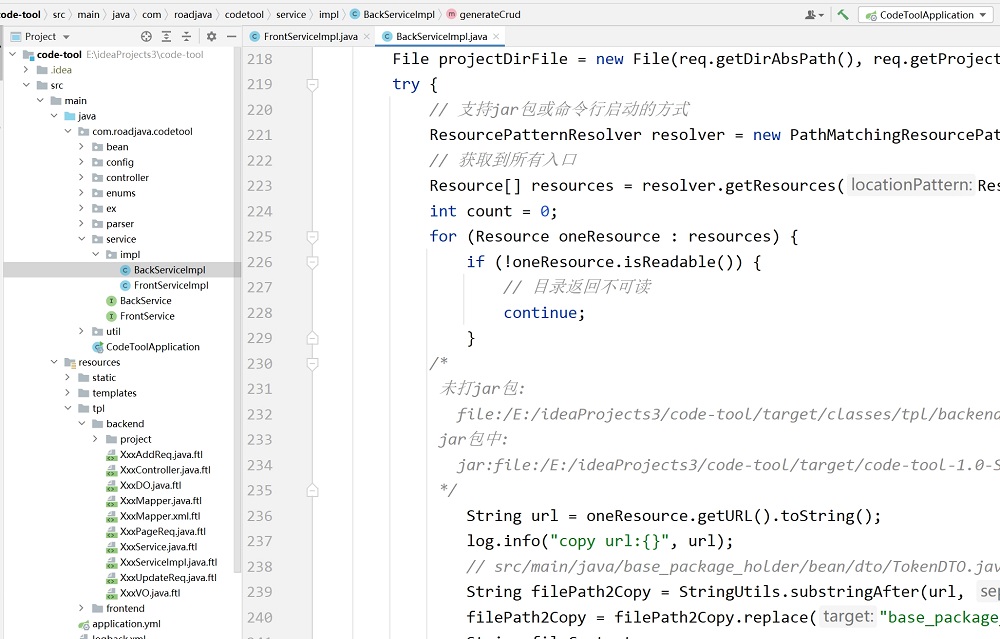Select the BackServiceImpl.java editor tab

click(x=441, y=36)
